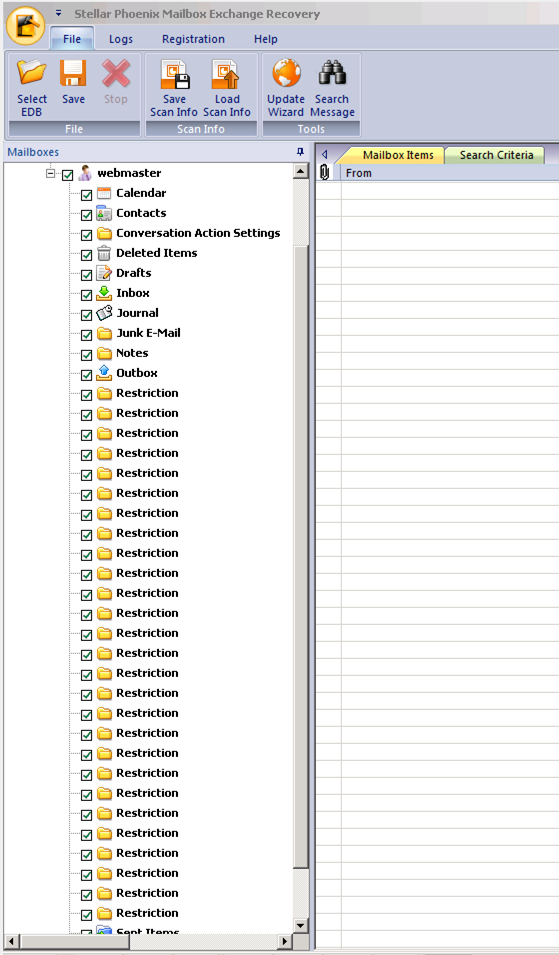559x955 pixels.
Task: Open the File ribbon tab
Action: pos(72,39)
